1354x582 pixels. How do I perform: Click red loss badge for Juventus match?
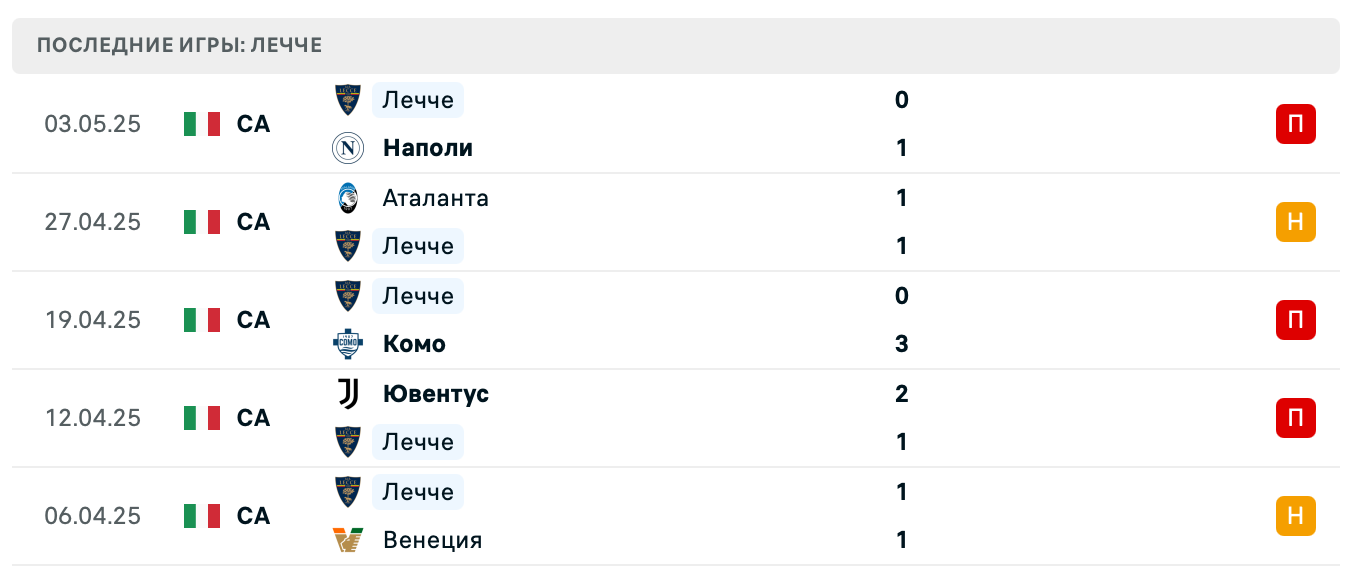[1295, 418]
